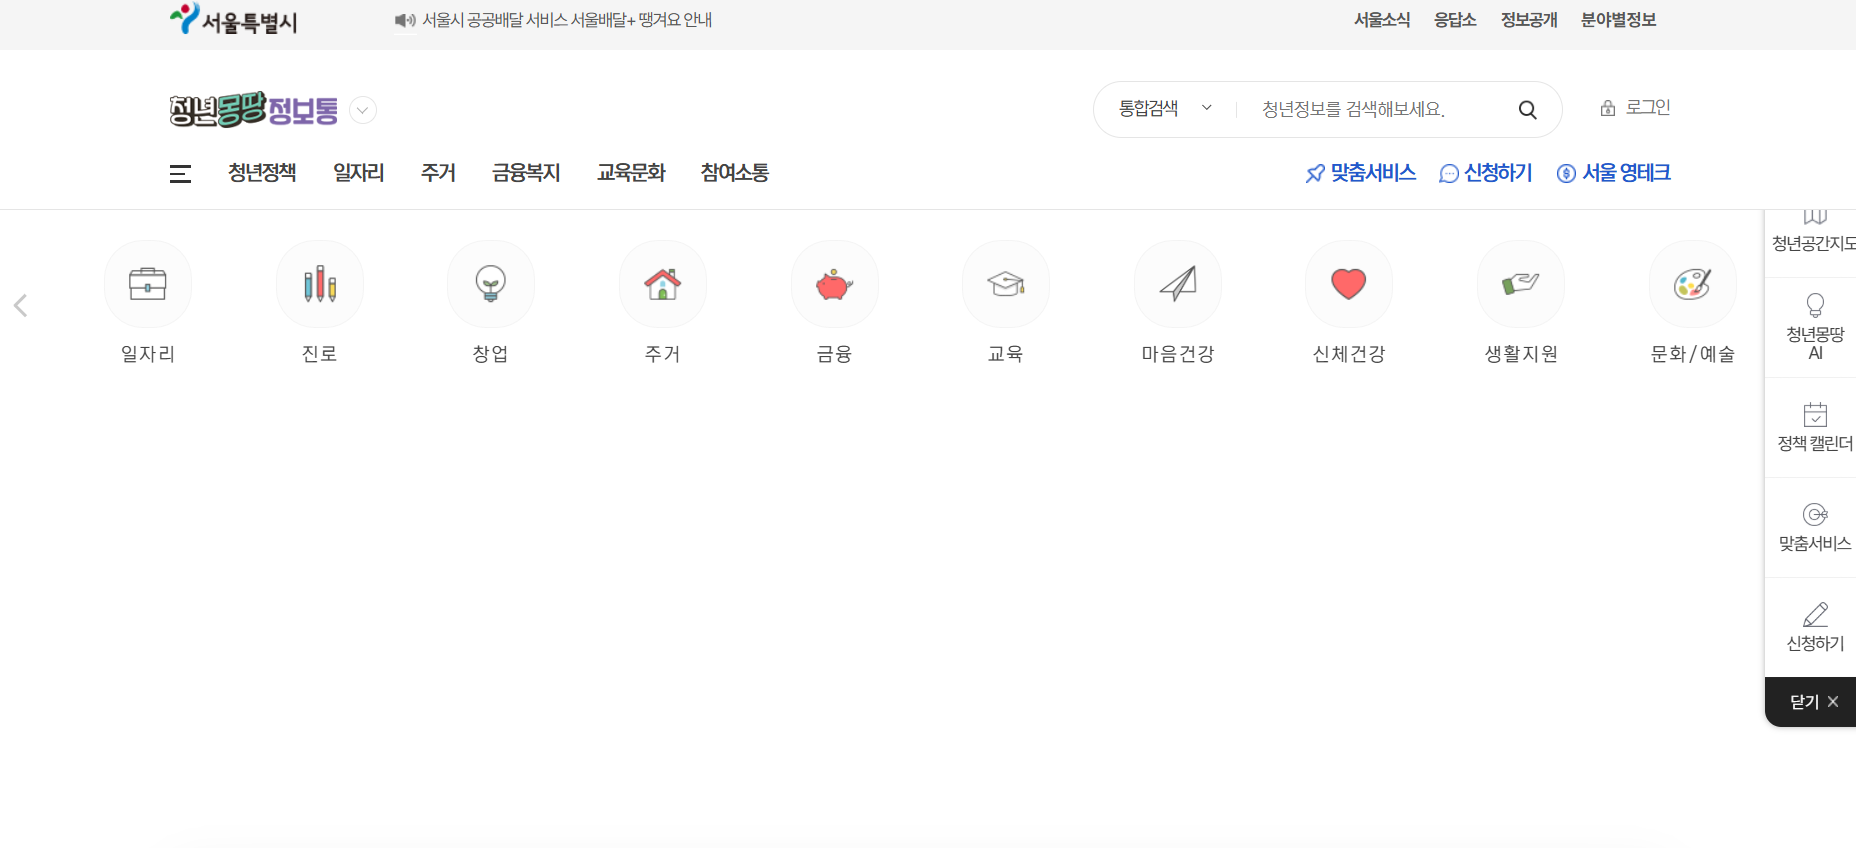1856x848 pixels.
Task: Click the speaker announcement icon
Action: tap(405, 20)
